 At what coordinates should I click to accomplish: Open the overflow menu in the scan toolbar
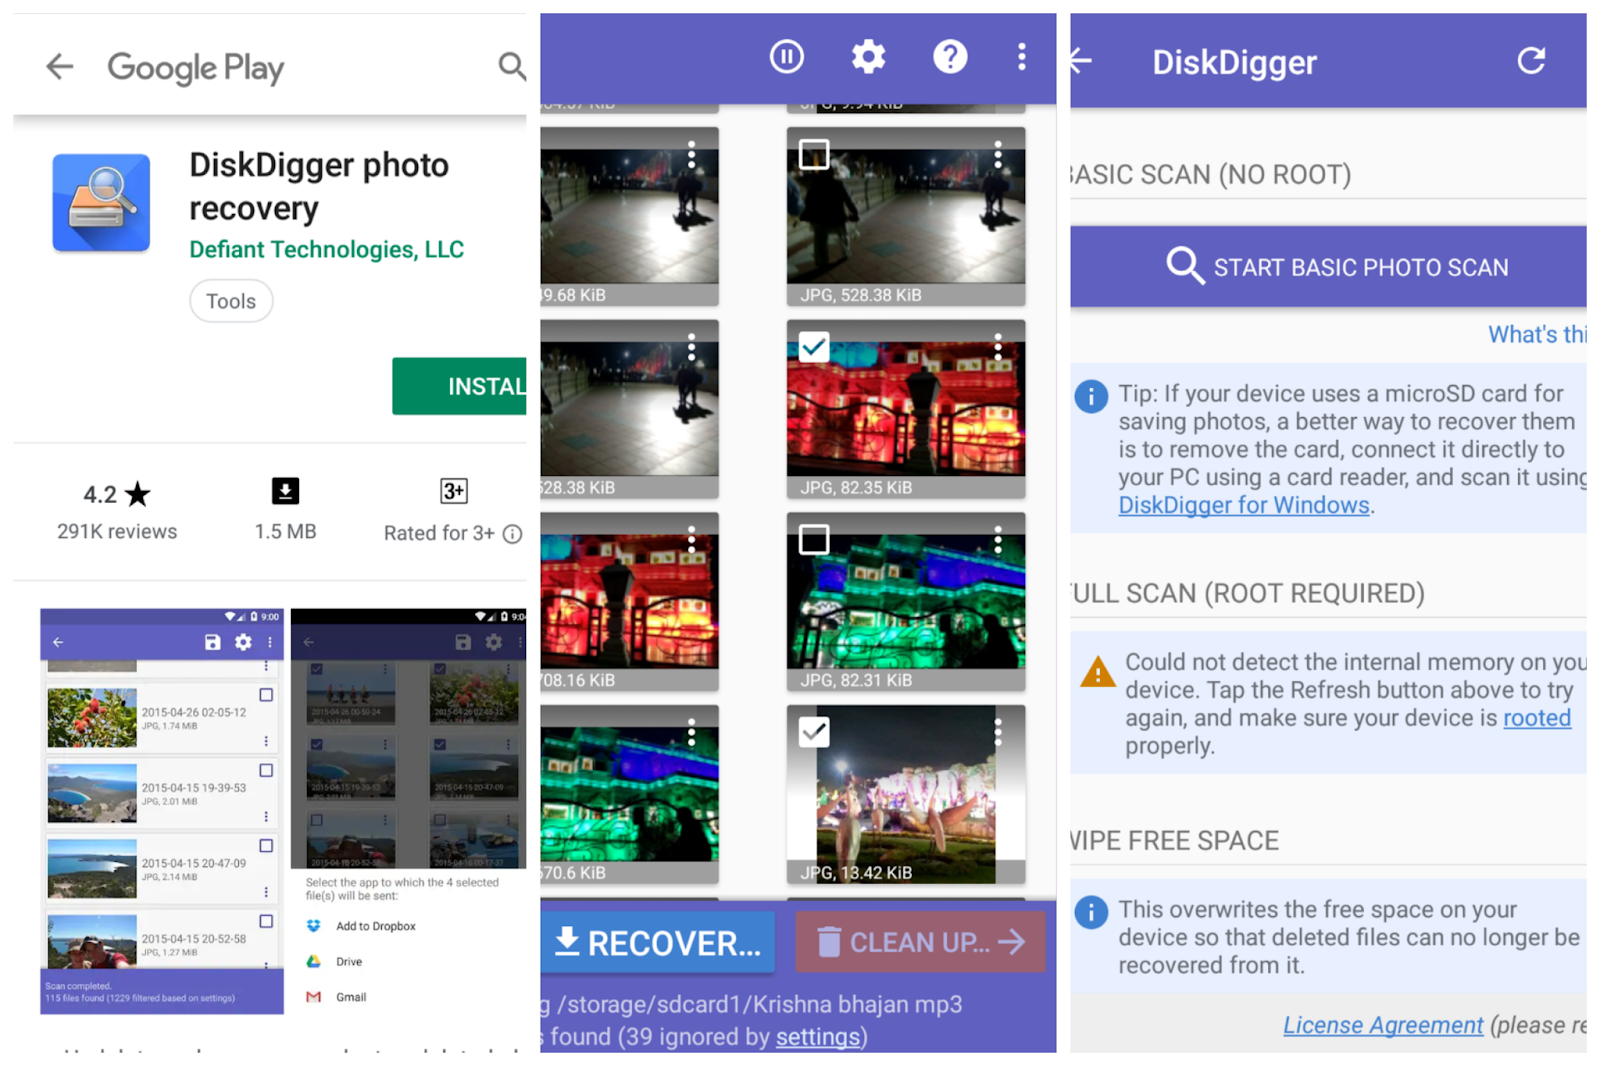click(x=1021, y=57)
